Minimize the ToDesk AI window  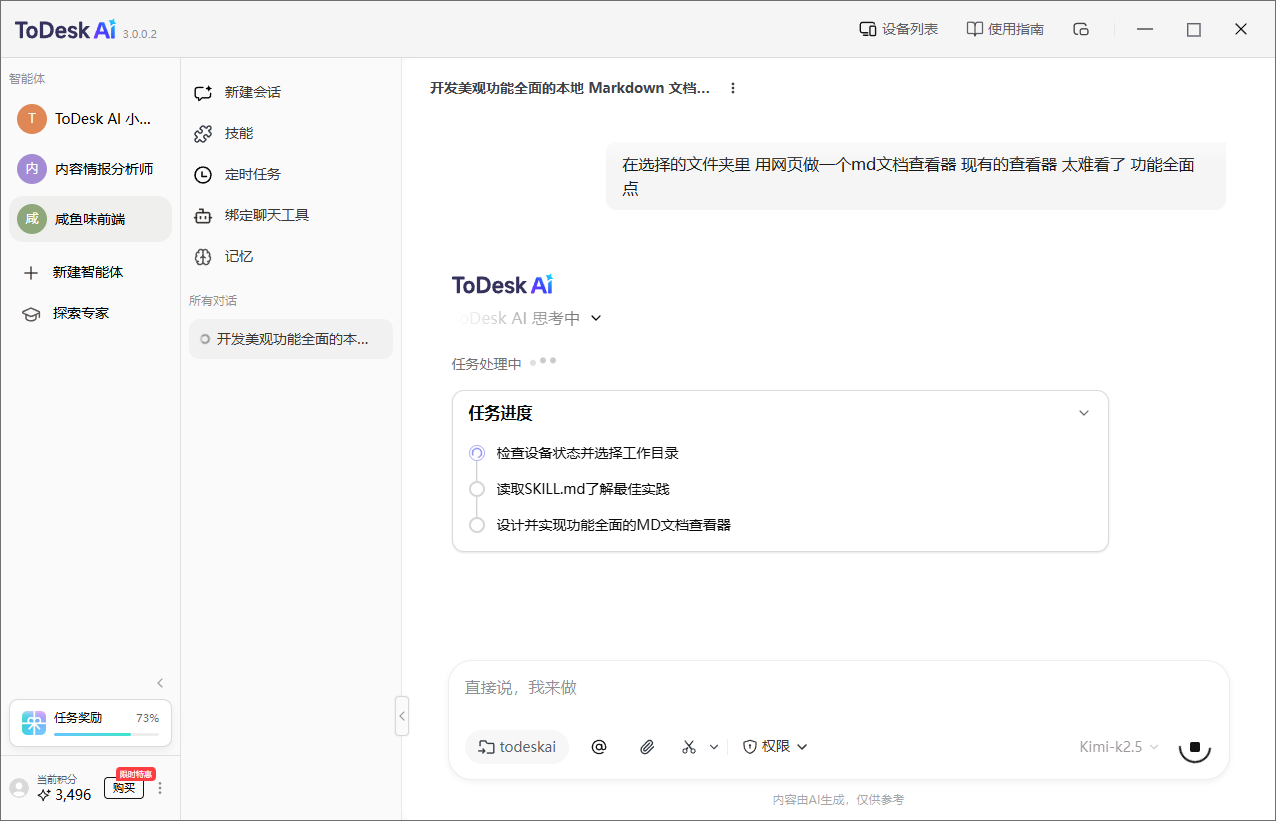click(1147, 29)
